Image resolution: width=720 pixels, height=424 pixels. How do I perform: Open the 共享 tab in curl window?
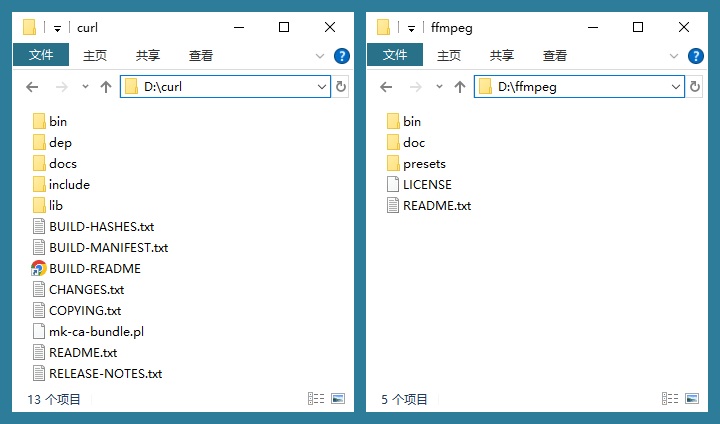[148, 56]
